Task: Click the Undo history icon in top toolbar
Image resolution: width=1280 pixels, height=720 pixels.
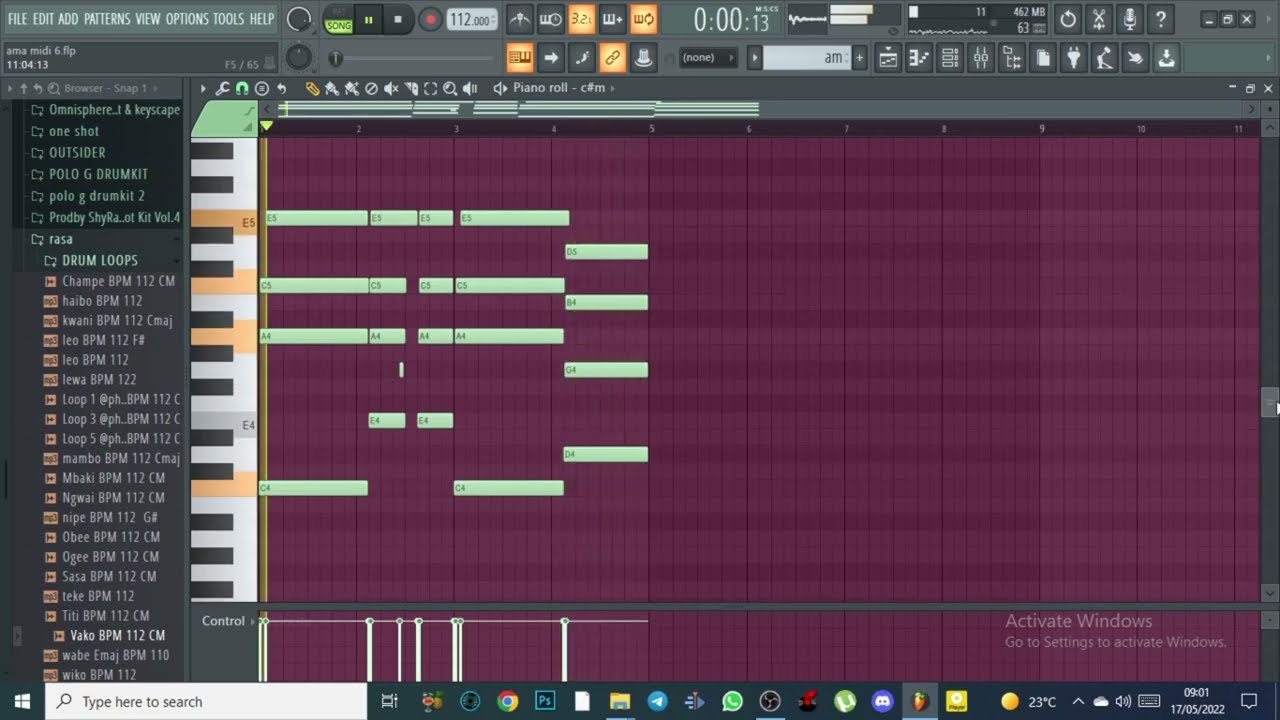Action: [1068, 19]
